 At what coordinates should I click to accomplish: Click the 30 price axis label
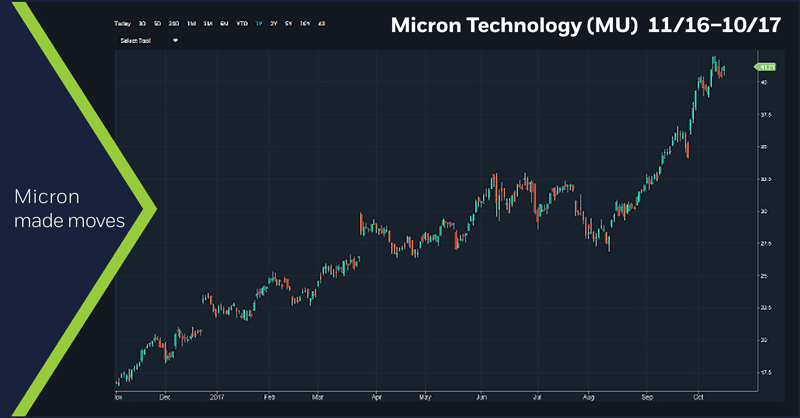point(763,211)
